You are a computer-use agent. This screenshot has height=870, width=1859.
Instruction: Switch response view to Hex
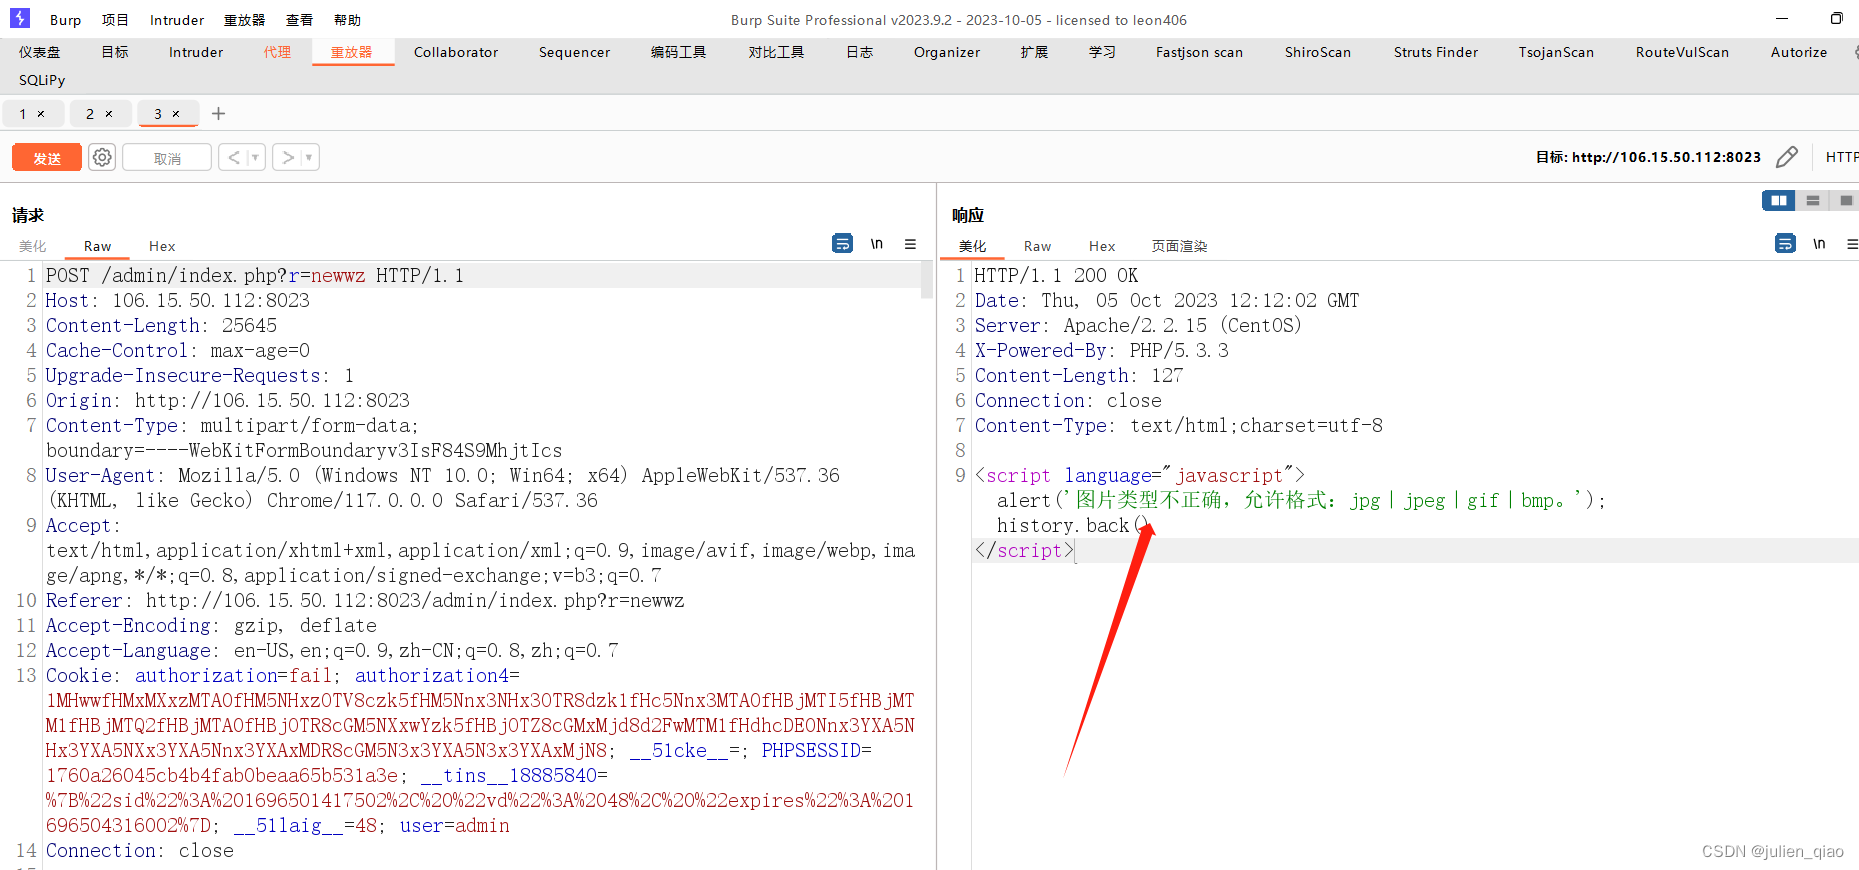[x=1102, y=246]
